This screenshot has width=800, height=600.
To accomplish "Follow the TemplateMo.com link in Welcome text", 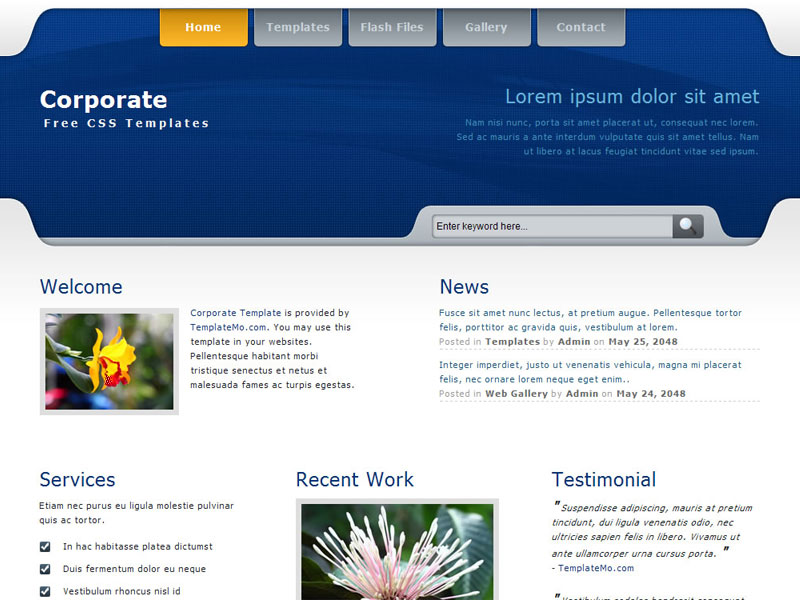I will pyautogui.click(x=228, y=327).
